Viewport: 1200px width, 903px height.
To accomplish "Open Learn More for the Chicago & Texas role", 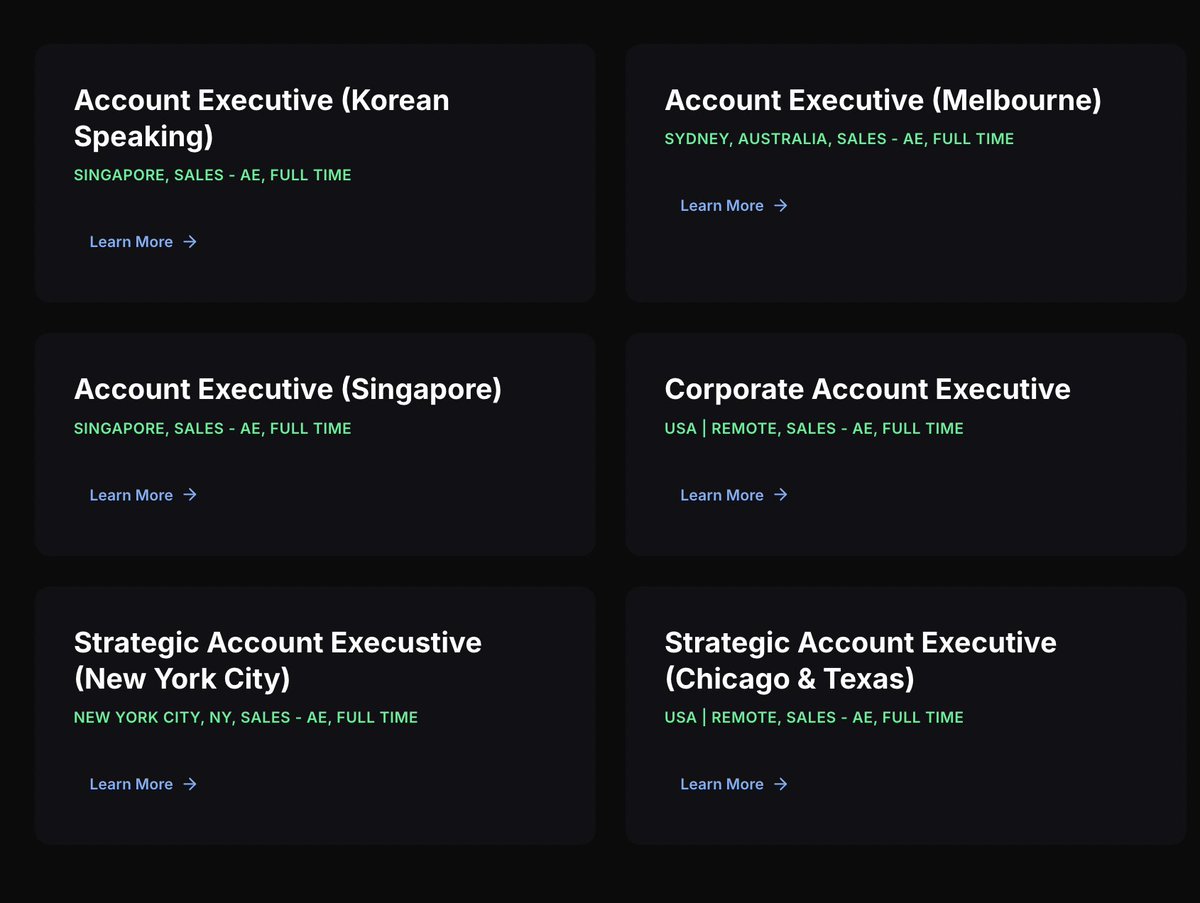I will tap(734, 784).
